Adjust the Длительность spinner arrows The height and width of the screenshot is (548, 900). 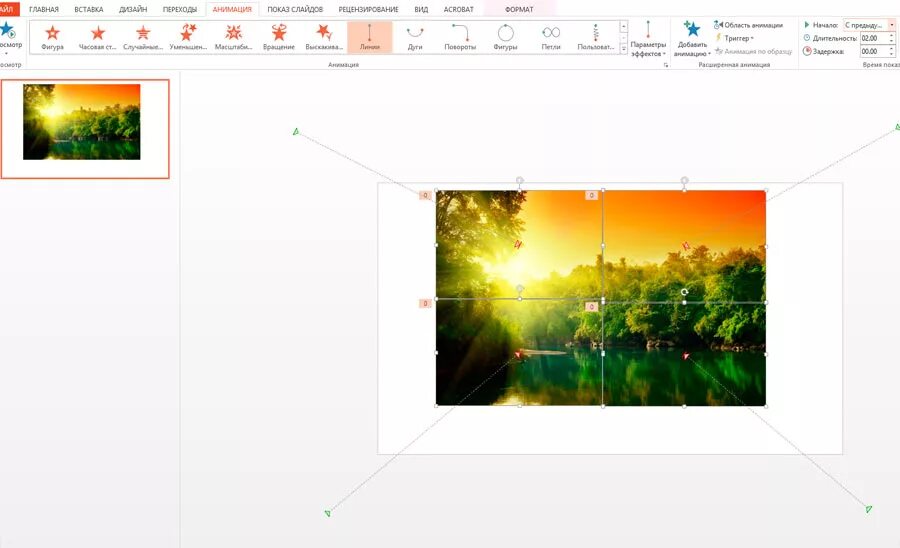point(892,38)
